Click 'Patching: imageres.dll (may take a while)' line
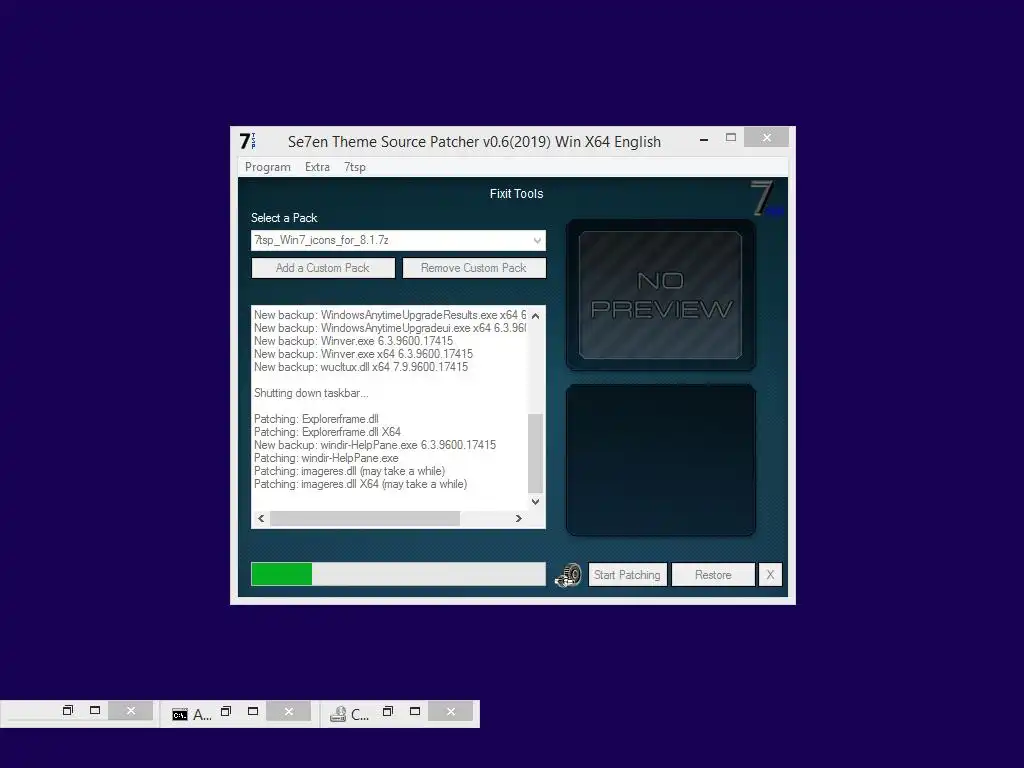The width and height of the screenshot is (1024, 768). (x=349, y=472)
